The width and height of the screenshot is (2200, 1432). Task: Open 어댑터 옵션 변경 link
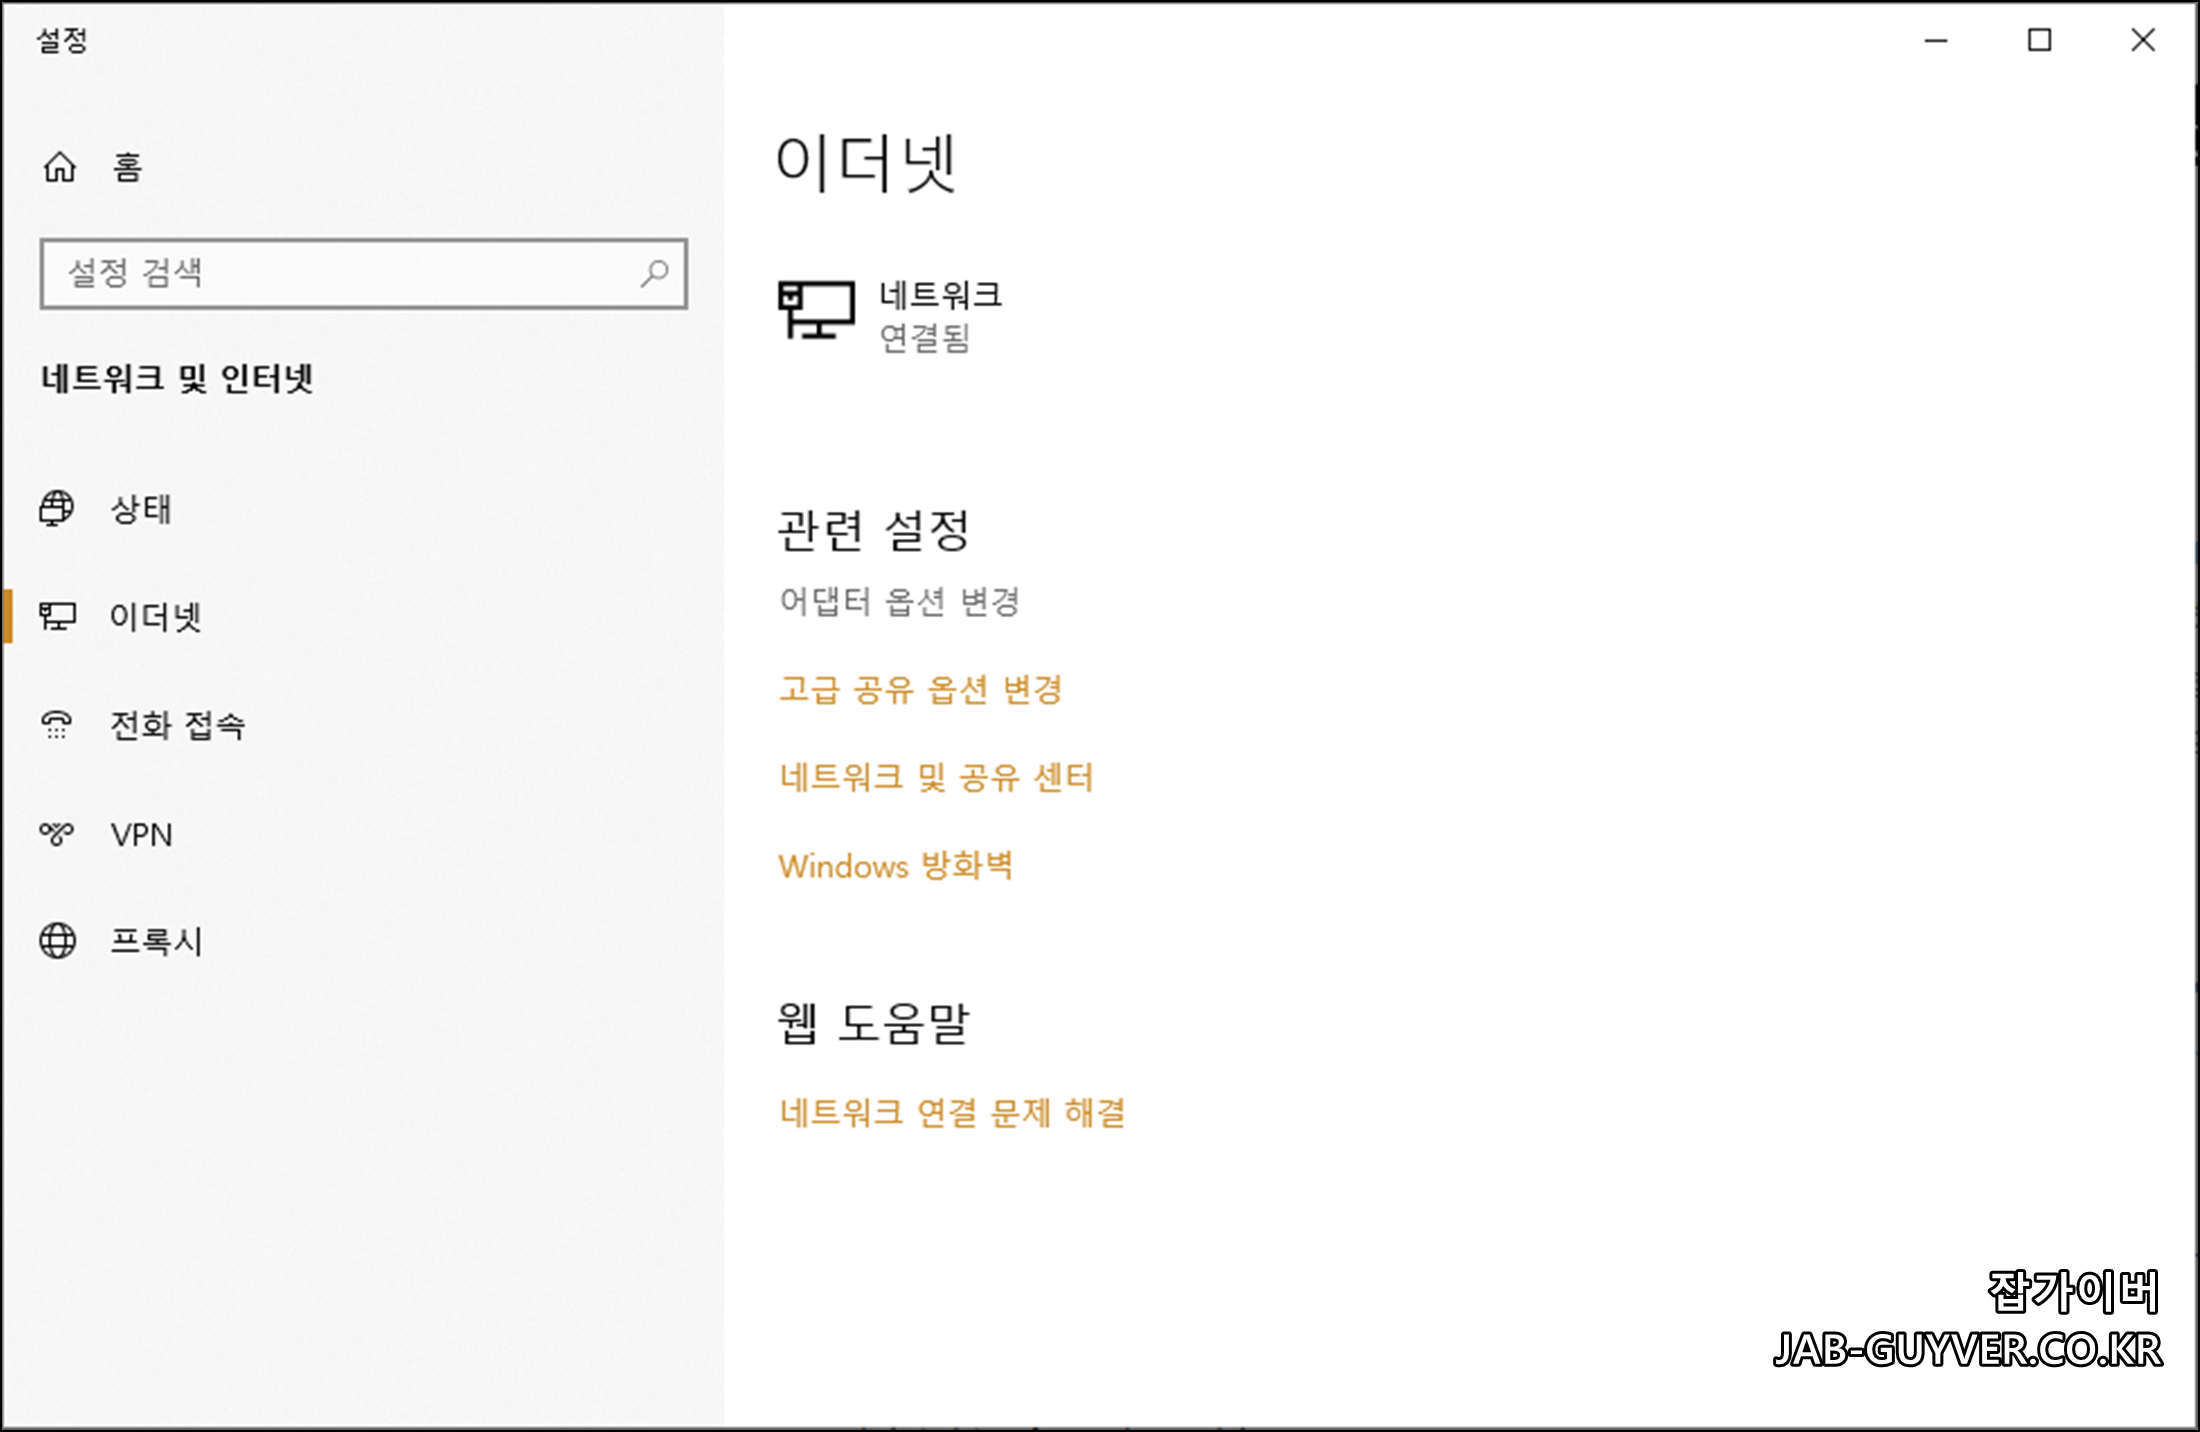pyautogui.click(x=899, y=601)
